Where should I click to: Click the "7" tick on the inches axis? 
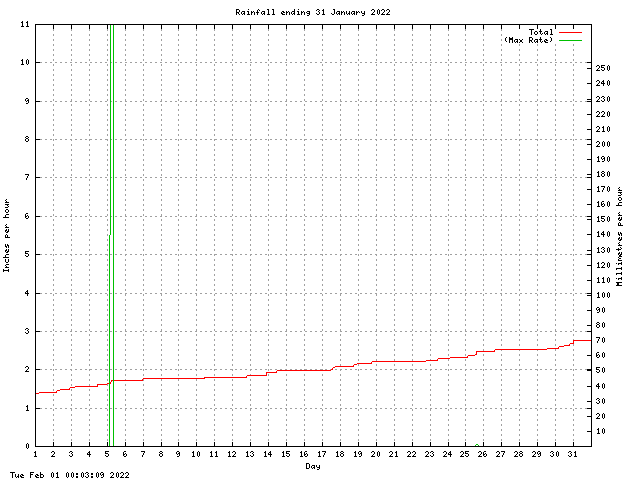[x=27, y=178]
